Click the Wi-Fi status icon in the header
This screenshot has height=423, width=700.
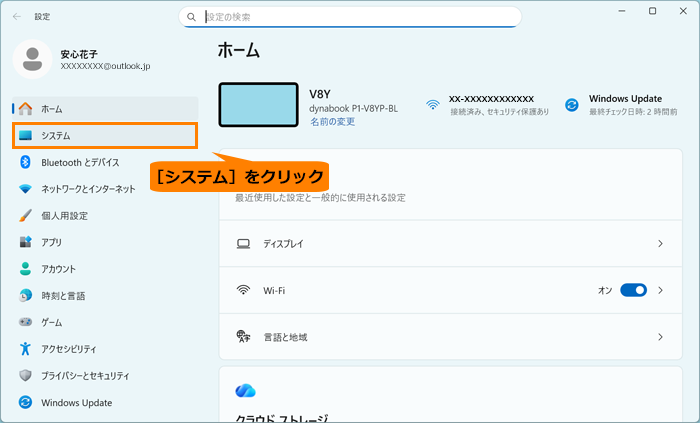pos(433,105)
